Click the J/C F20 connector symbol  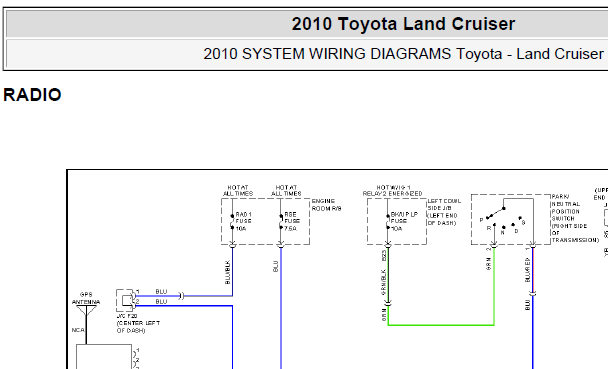point(126,300)
